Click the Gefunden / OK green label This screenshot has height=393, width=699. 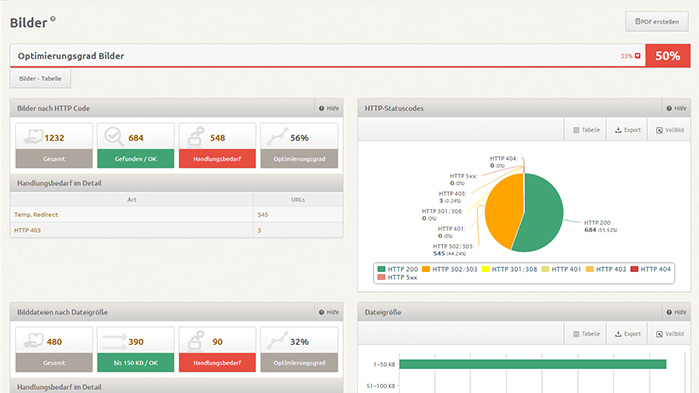136,159
